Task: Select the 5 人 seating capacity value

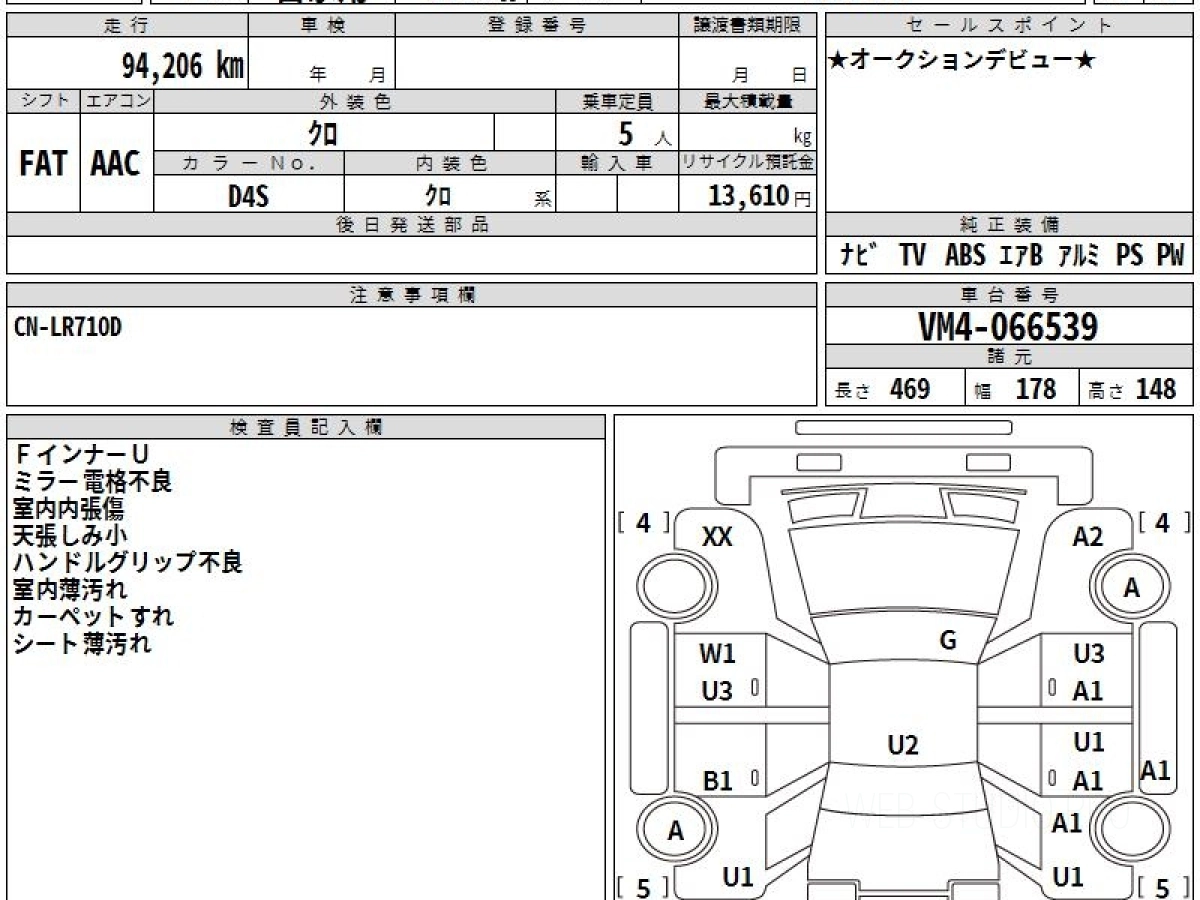Action: [x=644, y=134]
